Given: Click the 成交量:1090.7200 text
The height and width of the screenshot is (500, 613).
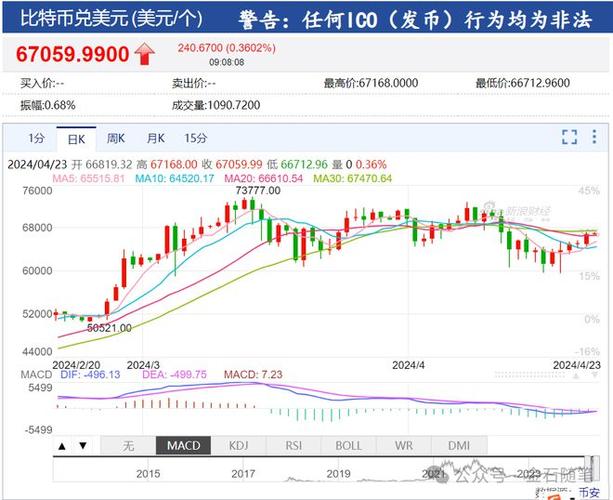Looking at the screenshot, I should 216,105.
